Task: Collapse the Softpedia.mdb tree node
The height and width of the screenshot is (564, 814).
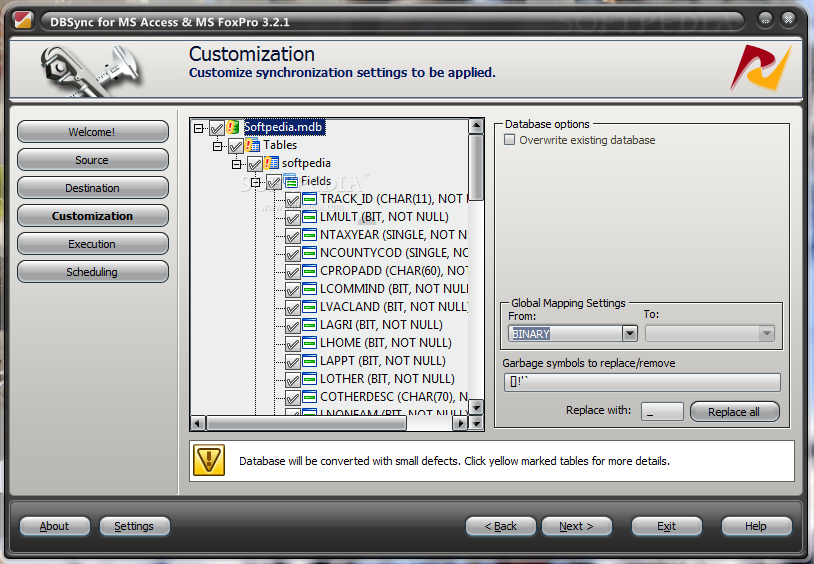Action: coord(198,128)
